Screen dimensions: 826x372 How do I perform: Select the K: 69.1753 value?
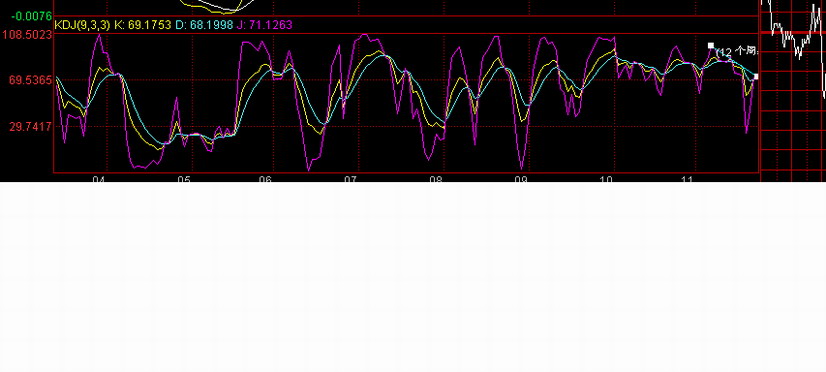142,25
